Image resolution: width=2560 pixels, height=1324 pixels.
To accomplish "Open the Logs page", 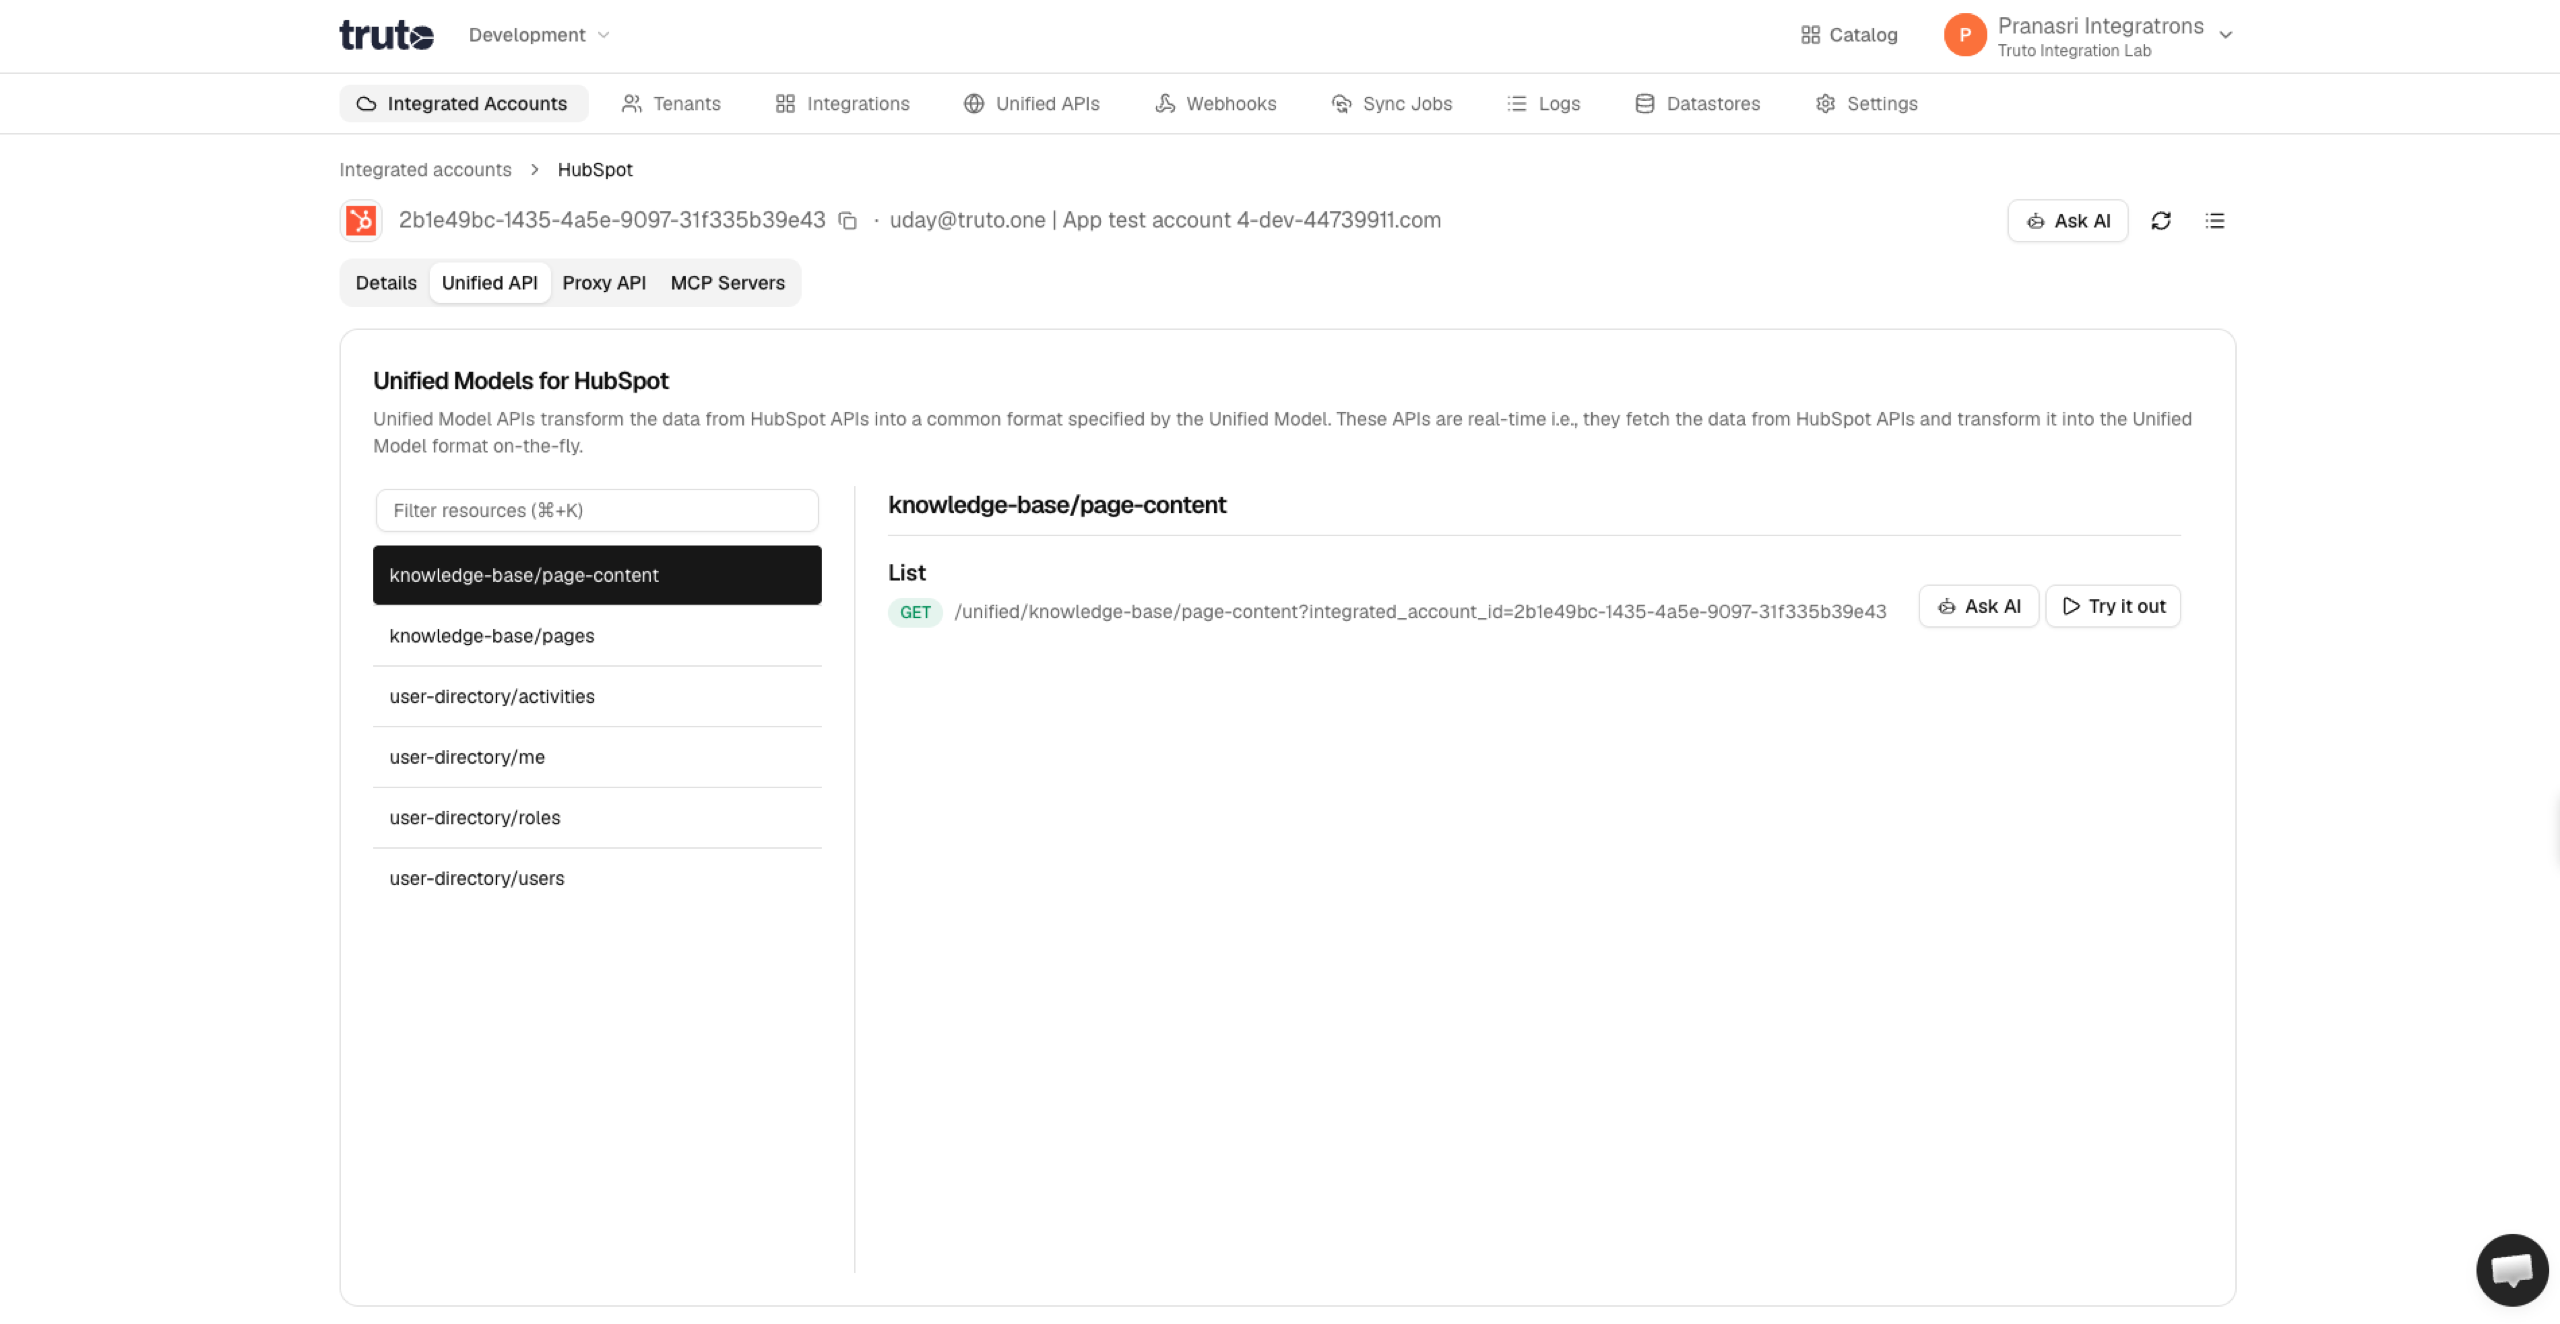I will [1543, 103].
